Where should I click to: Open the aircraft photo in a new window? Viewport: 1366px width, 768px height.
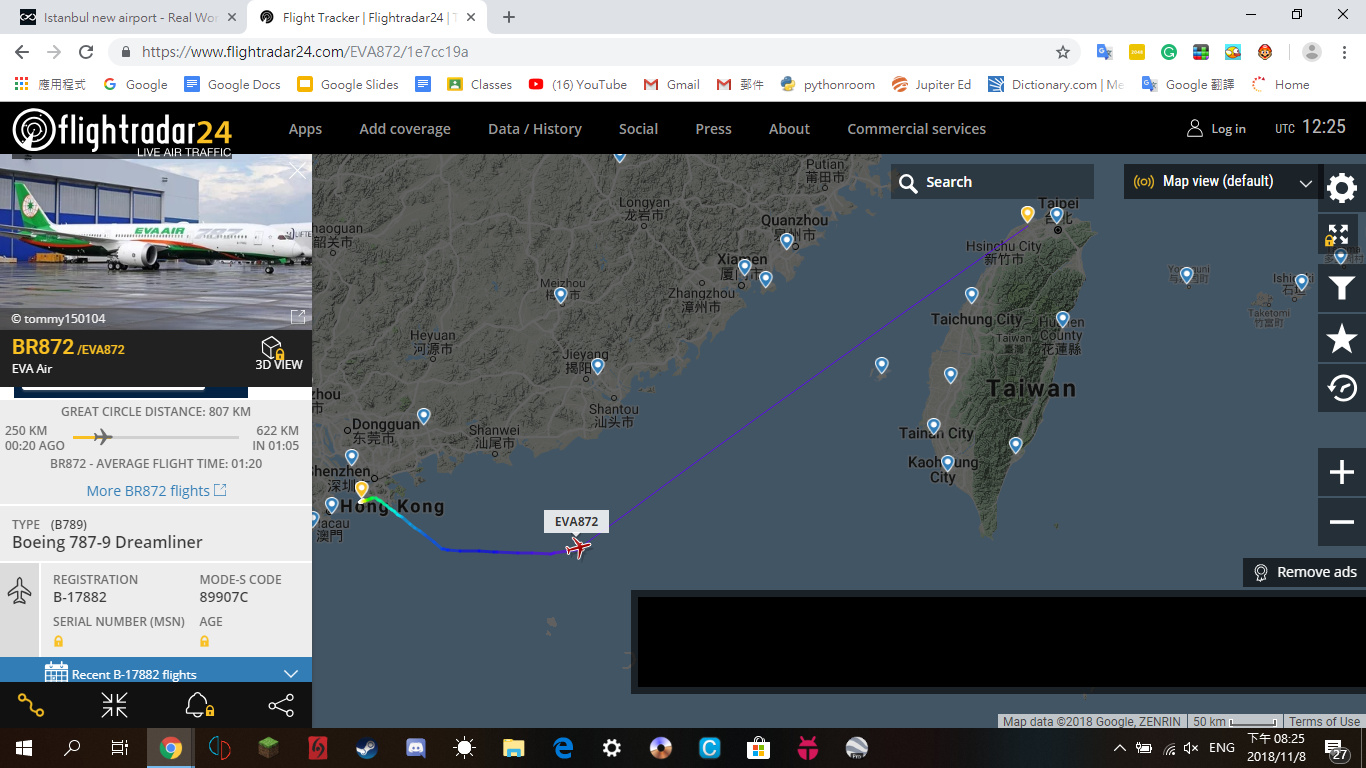[298, 317]
